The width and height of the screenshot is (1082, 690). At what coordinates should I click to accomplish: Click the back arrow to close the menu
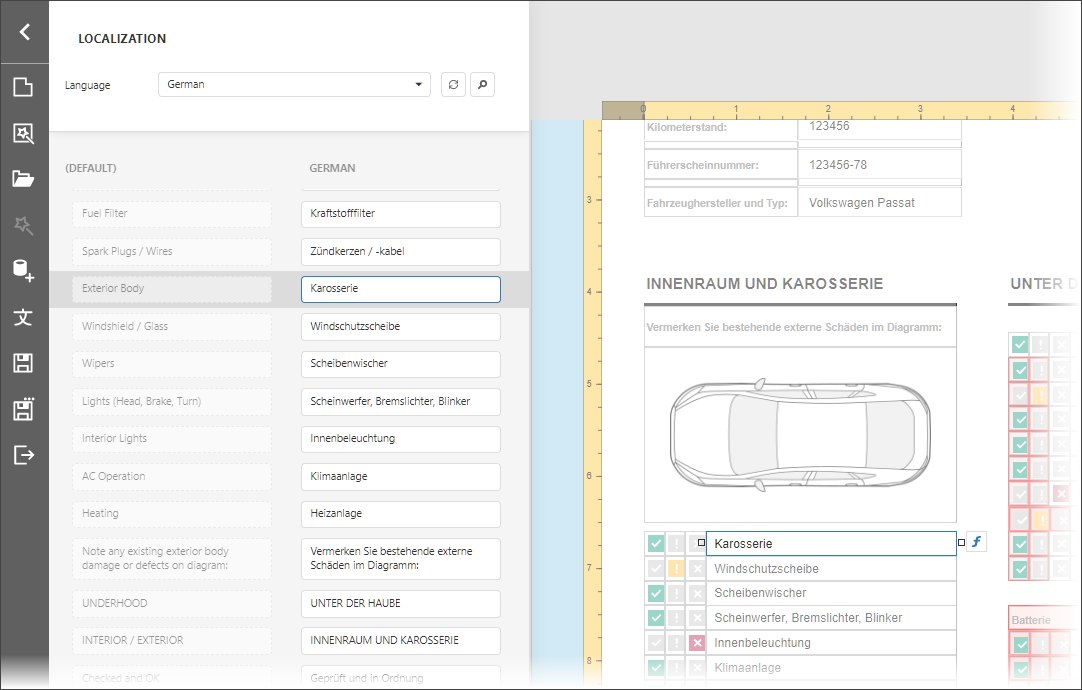click(24, 32)
